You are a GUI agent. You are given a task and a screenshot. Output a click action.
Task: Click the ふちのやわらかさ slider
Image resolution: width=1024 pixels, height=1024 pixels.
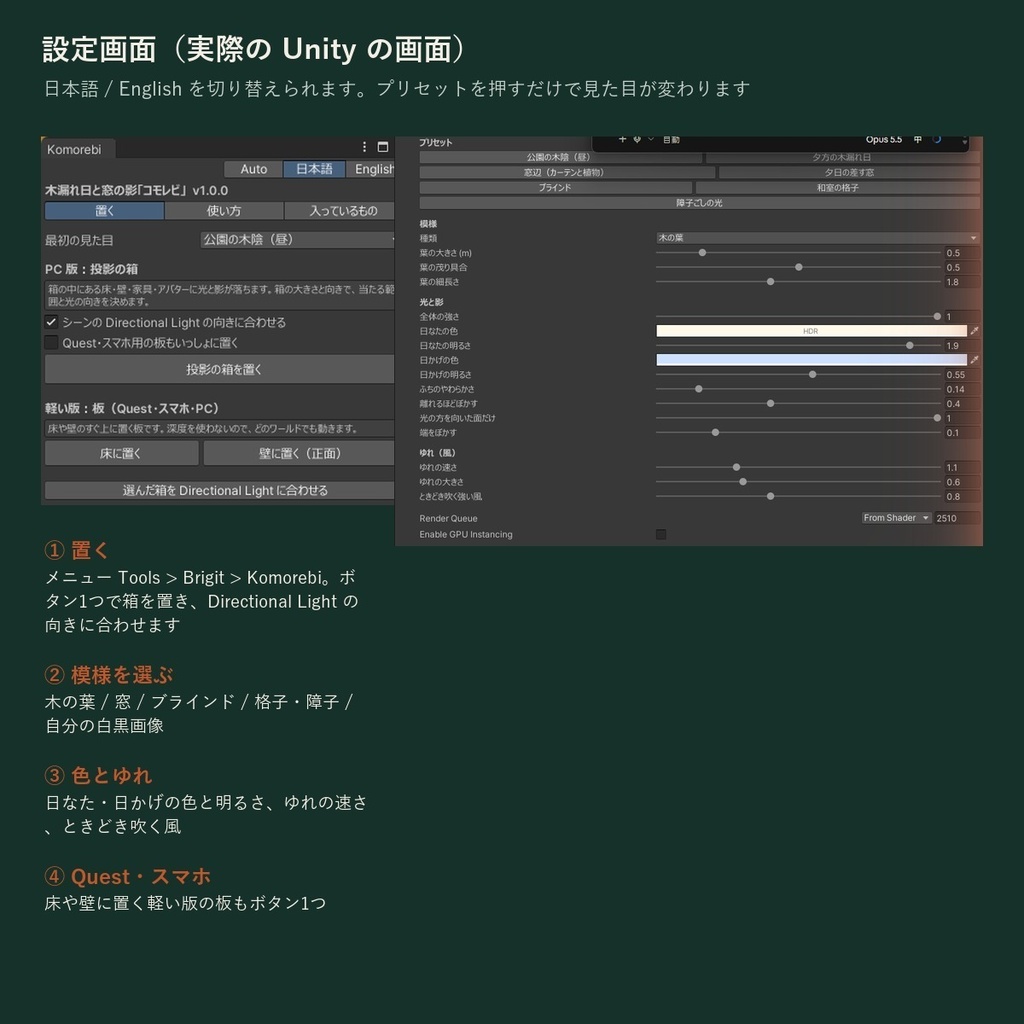798,389
